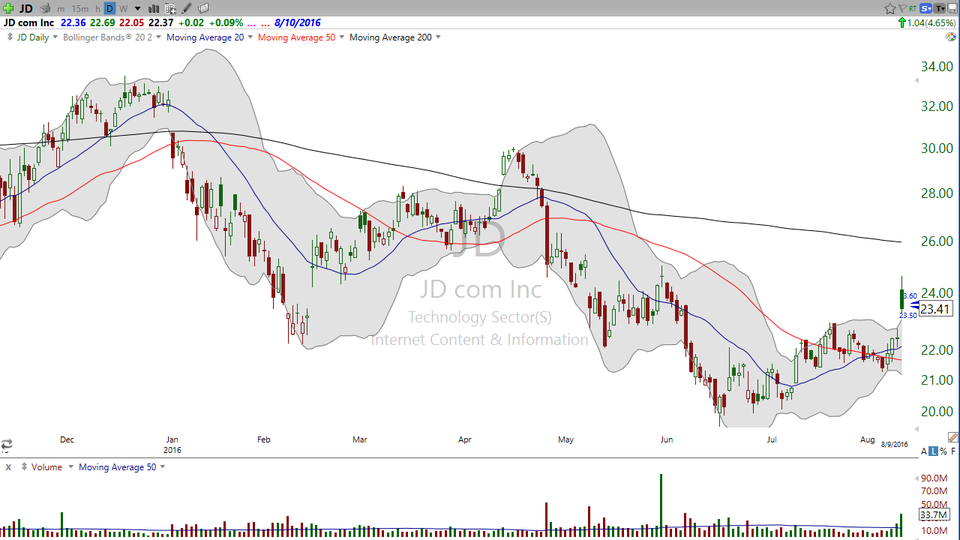The height and width of the screenshot is (540, 960).
Task: Click the refresh arrows icon at bottom left
Action: pyautogui.click(x=7, y=444)
